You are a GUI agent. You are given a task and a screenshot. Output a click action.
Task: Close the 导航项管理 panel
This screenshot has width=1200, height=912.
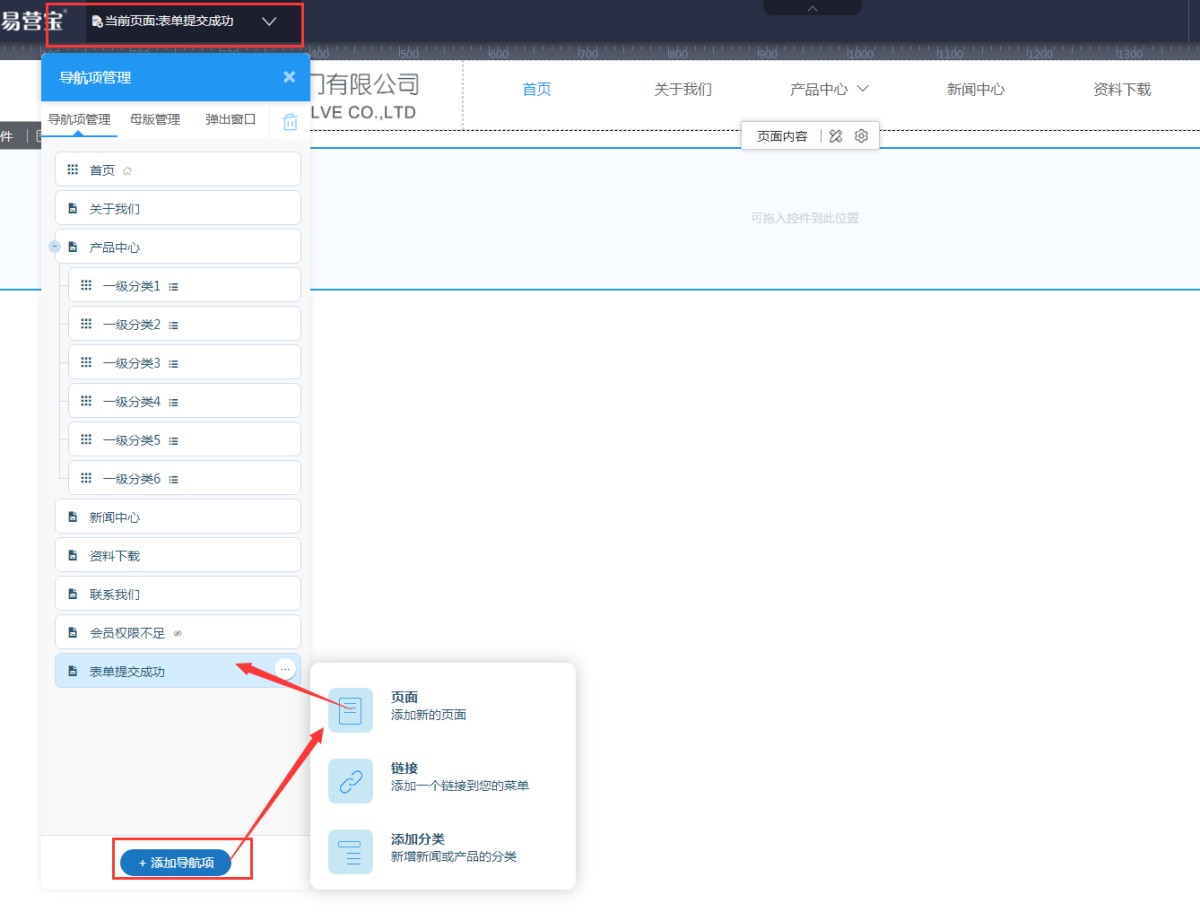289,77
